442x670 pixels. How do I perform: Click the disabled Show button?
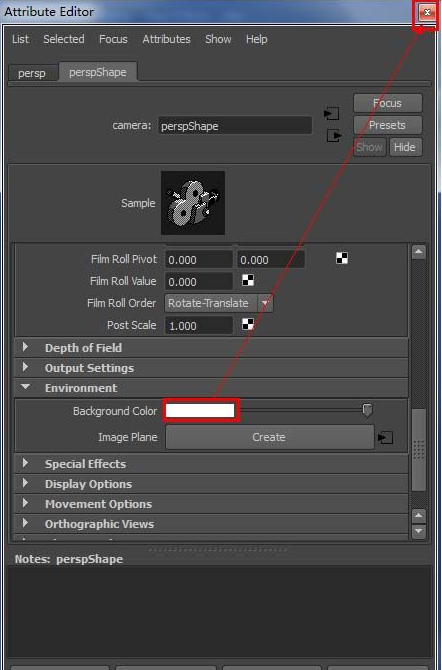click(x=370, y=147)
